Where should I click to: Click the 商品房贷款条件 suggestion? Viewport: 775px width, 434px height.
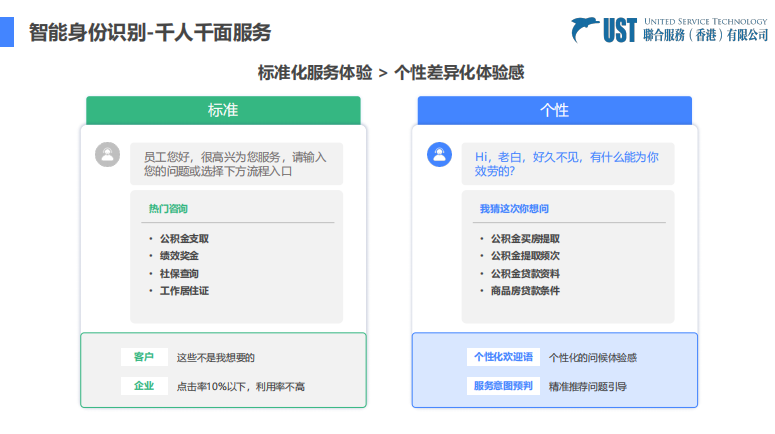coord(525,291)
